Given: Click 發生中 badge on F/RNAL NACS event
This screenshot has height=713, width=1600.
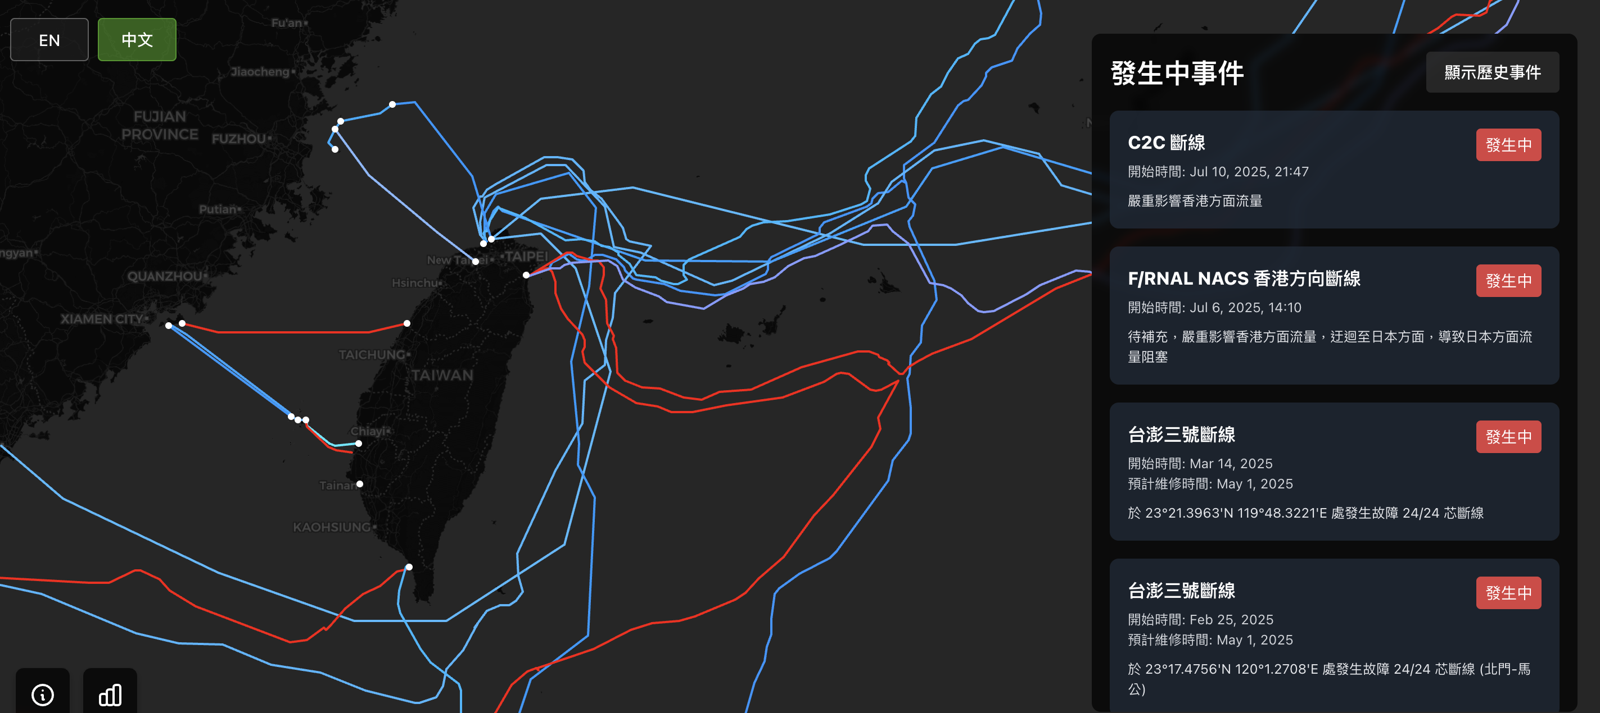Looking at the screenshot, I should 1508,281.
